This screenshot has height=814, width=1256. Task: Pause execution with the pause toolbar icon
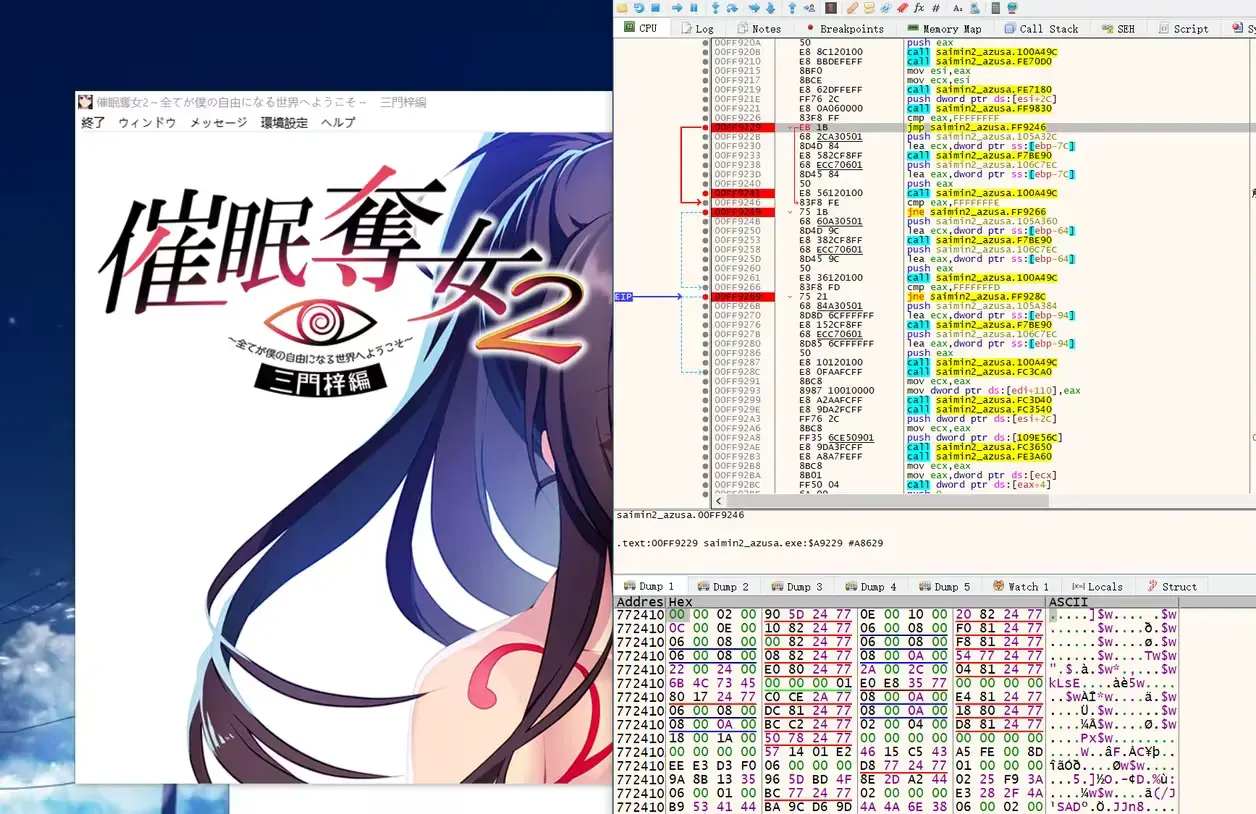[x=694, y=8]
